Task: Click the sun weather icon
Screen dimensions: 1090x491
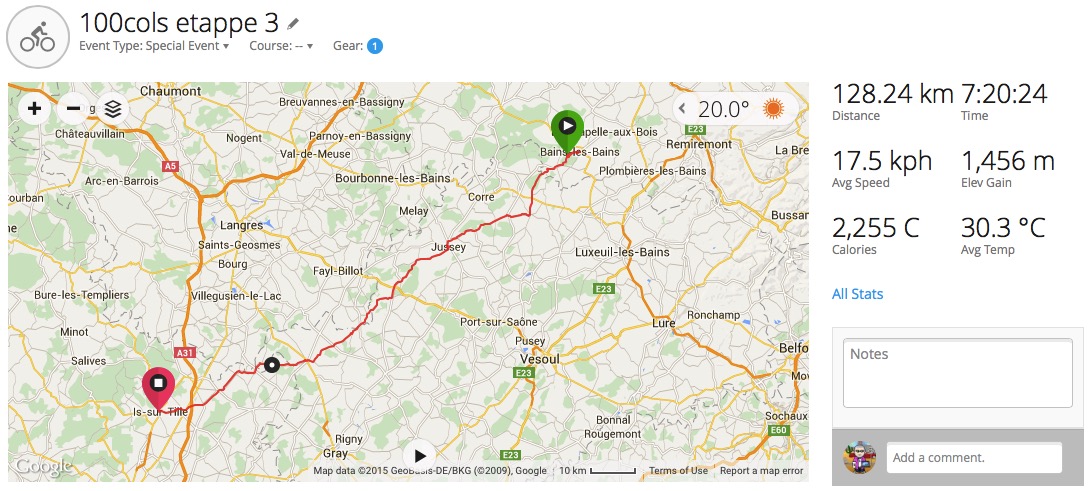Action: [773, 108]
